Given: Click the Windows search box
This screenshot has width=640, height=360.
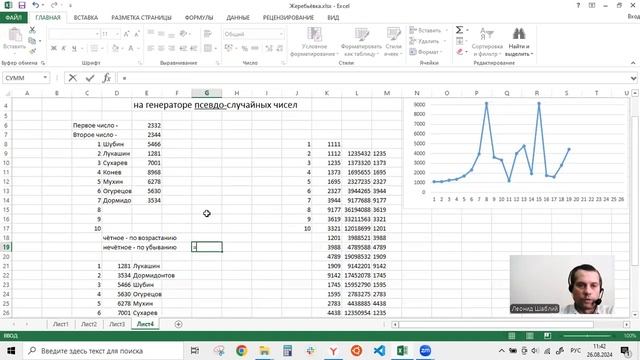Looking at the screenshot, I should pos(102,351).
